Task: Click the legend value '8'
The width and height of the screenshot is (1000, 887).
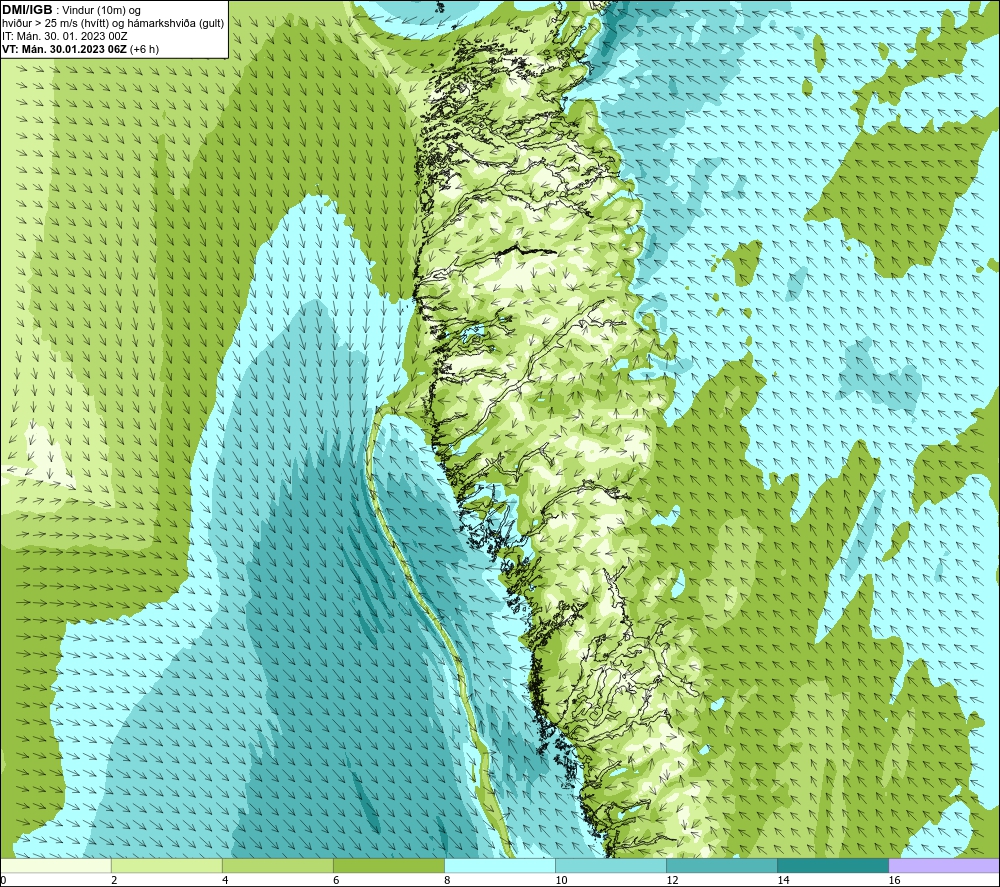Action: point(447,880)
